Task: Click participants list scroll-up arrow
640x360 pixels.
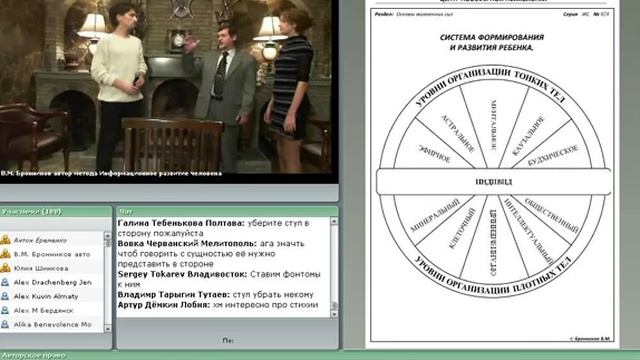Action: (x=108, y=236)
